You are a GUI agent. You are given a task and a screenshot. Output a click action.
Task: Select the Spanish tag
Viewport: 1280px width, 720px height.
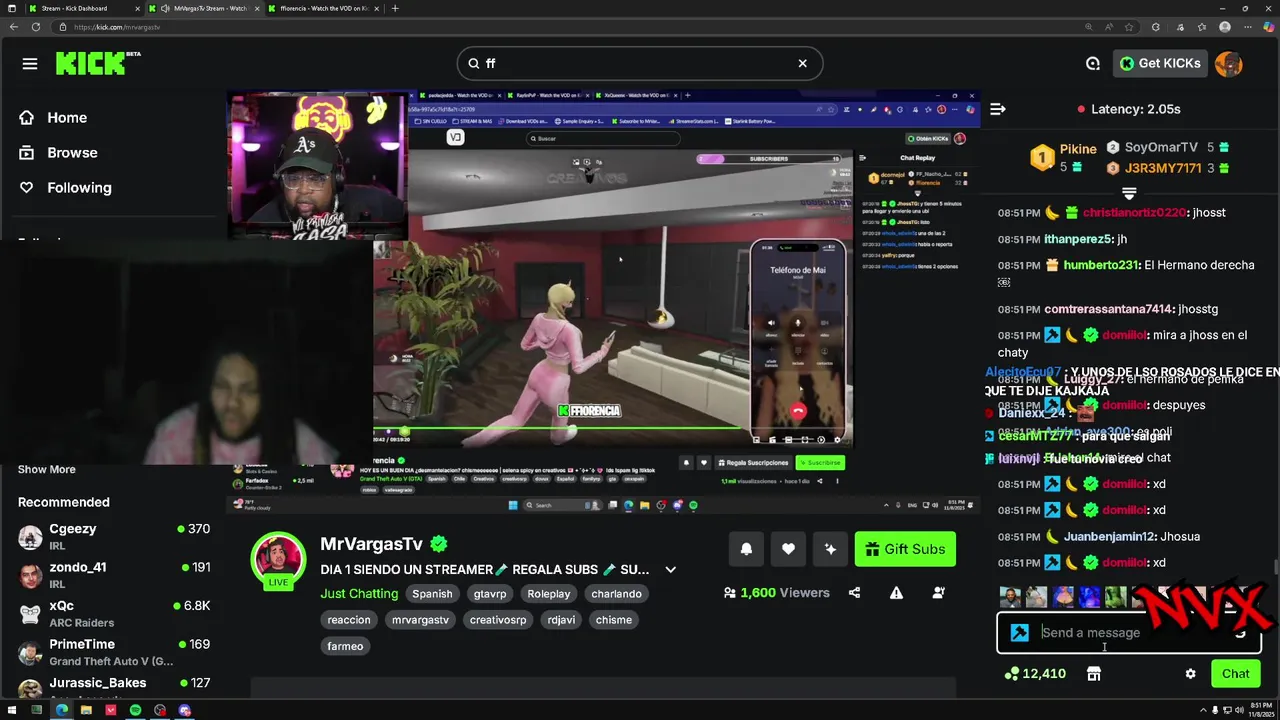pos(432,593)
